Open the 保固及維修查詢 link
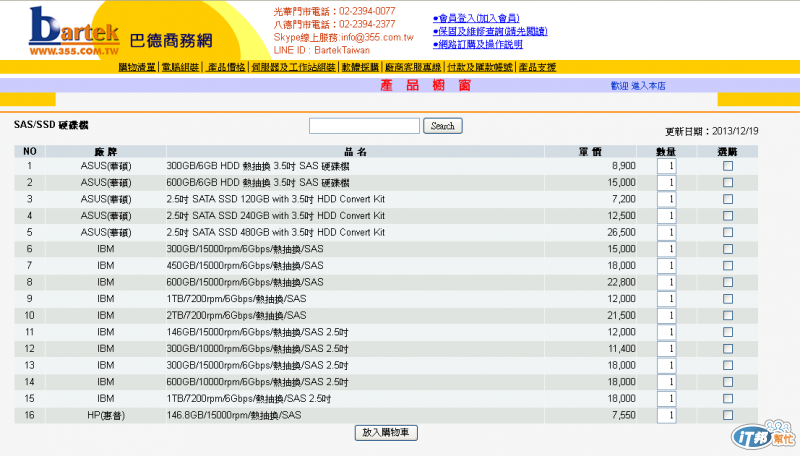 point(490,32)
